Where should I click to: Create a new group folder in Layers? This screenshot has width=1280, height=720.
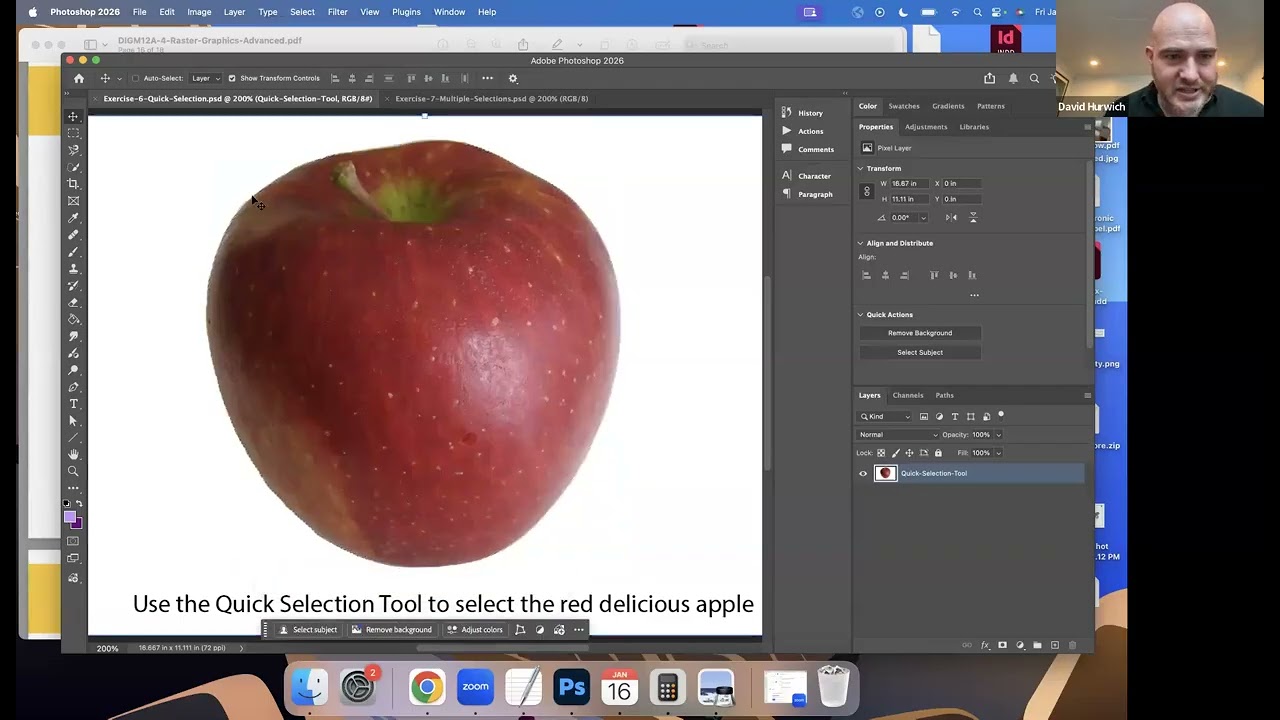click(1037, 645)
